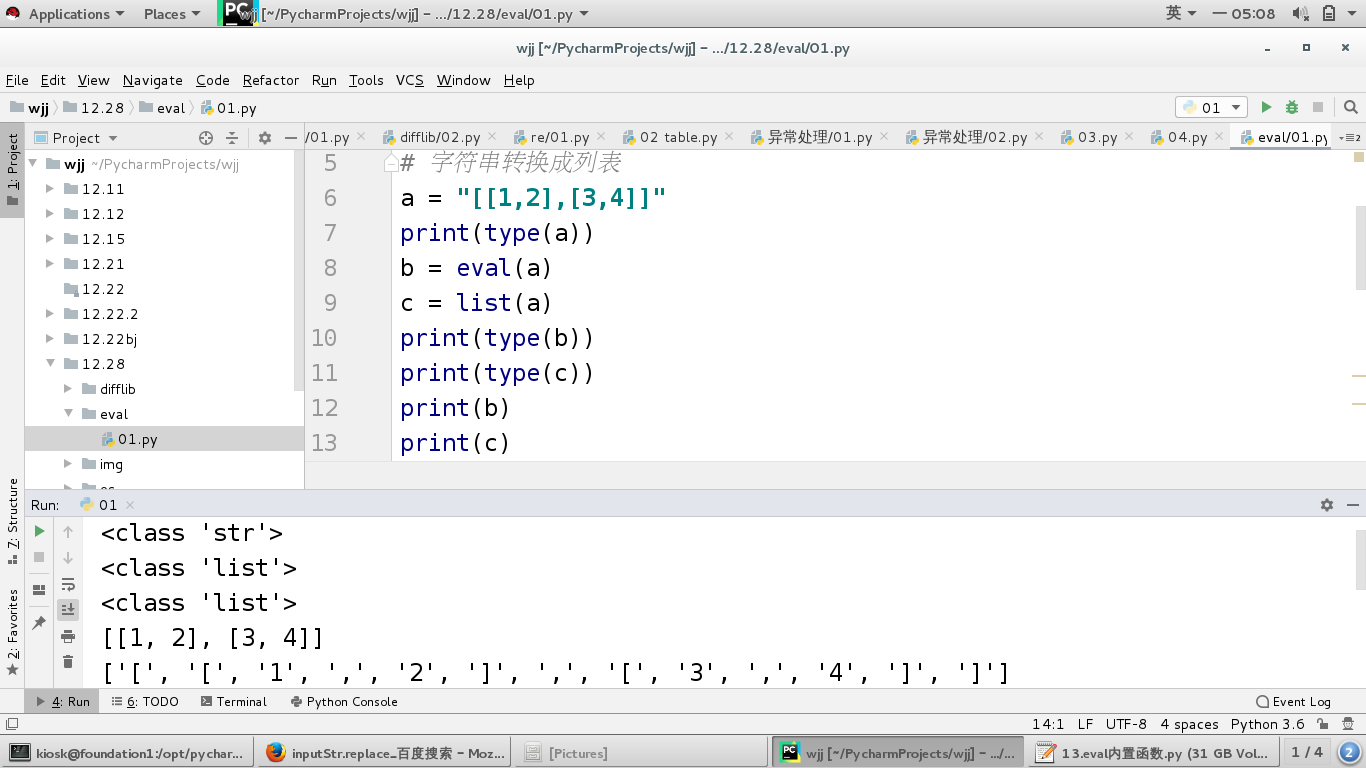Locate the current file with the crosshair icon
The image size is (1366, 768).
pos(206,138)
